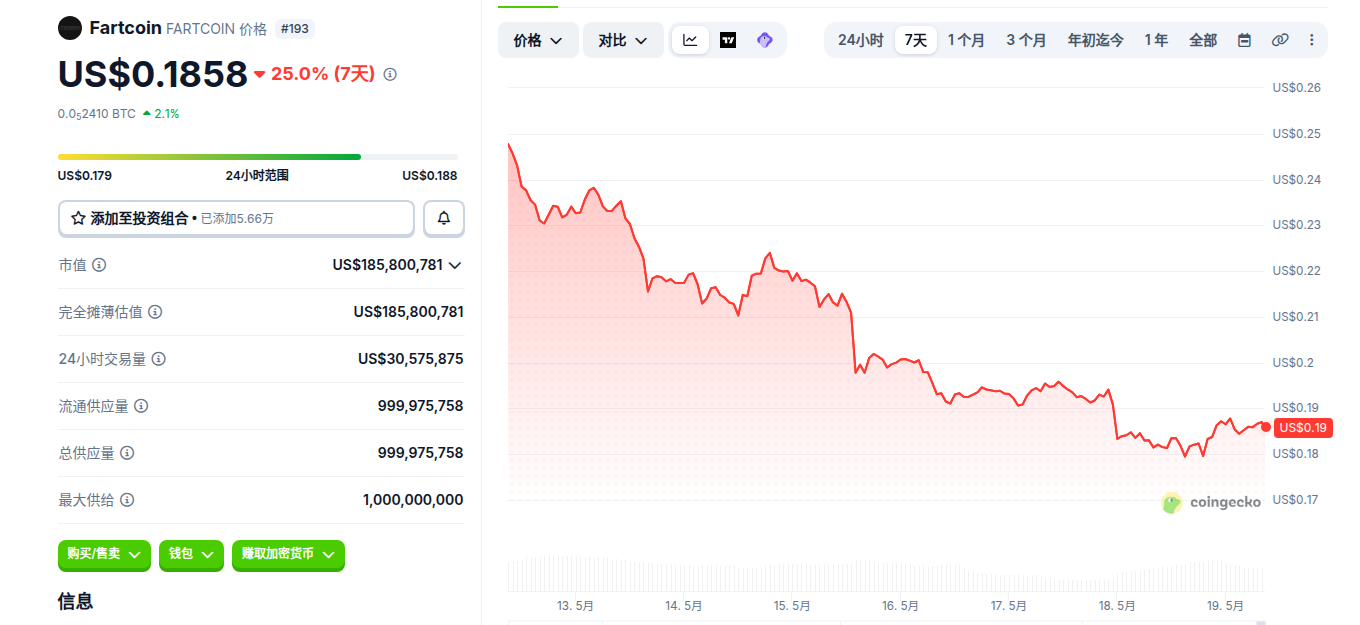The image size is (1360, 625).
Task: Click the US$0.26 axis label
Action: pyautogui.click(x=1297, y=88)
